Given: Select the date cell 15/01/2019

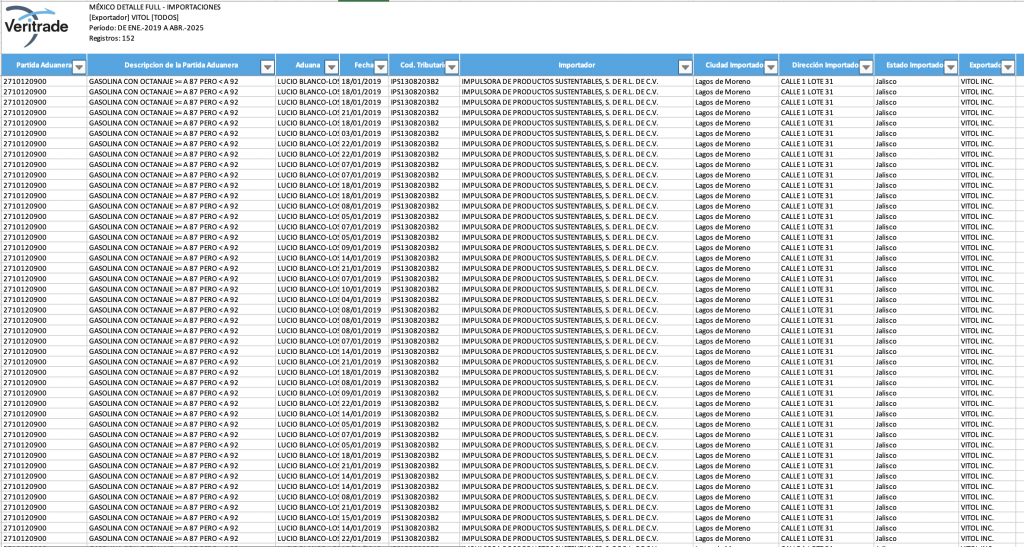Looking at the screenshot, I should (364, 518).
